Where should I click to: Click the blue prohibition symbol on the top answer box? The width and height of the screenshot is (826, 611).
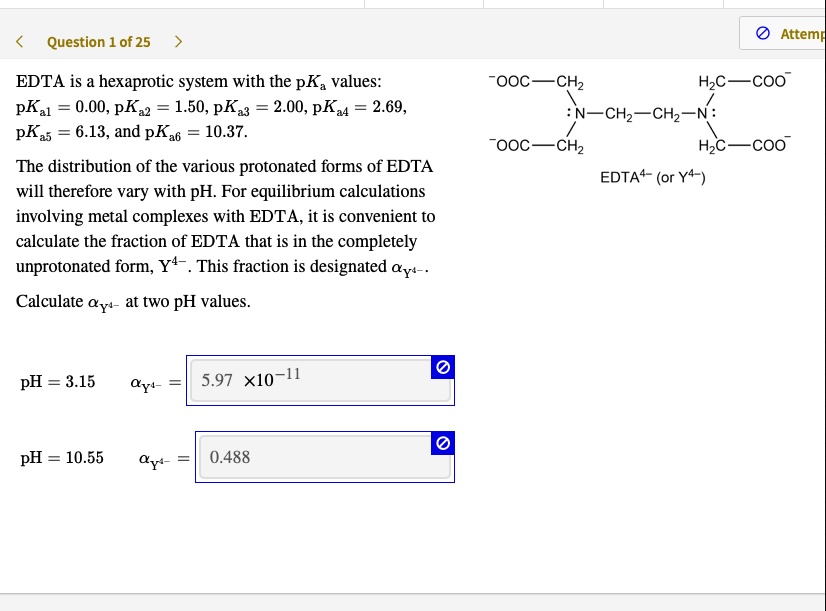pyautogui.click(x=443, y=366)
